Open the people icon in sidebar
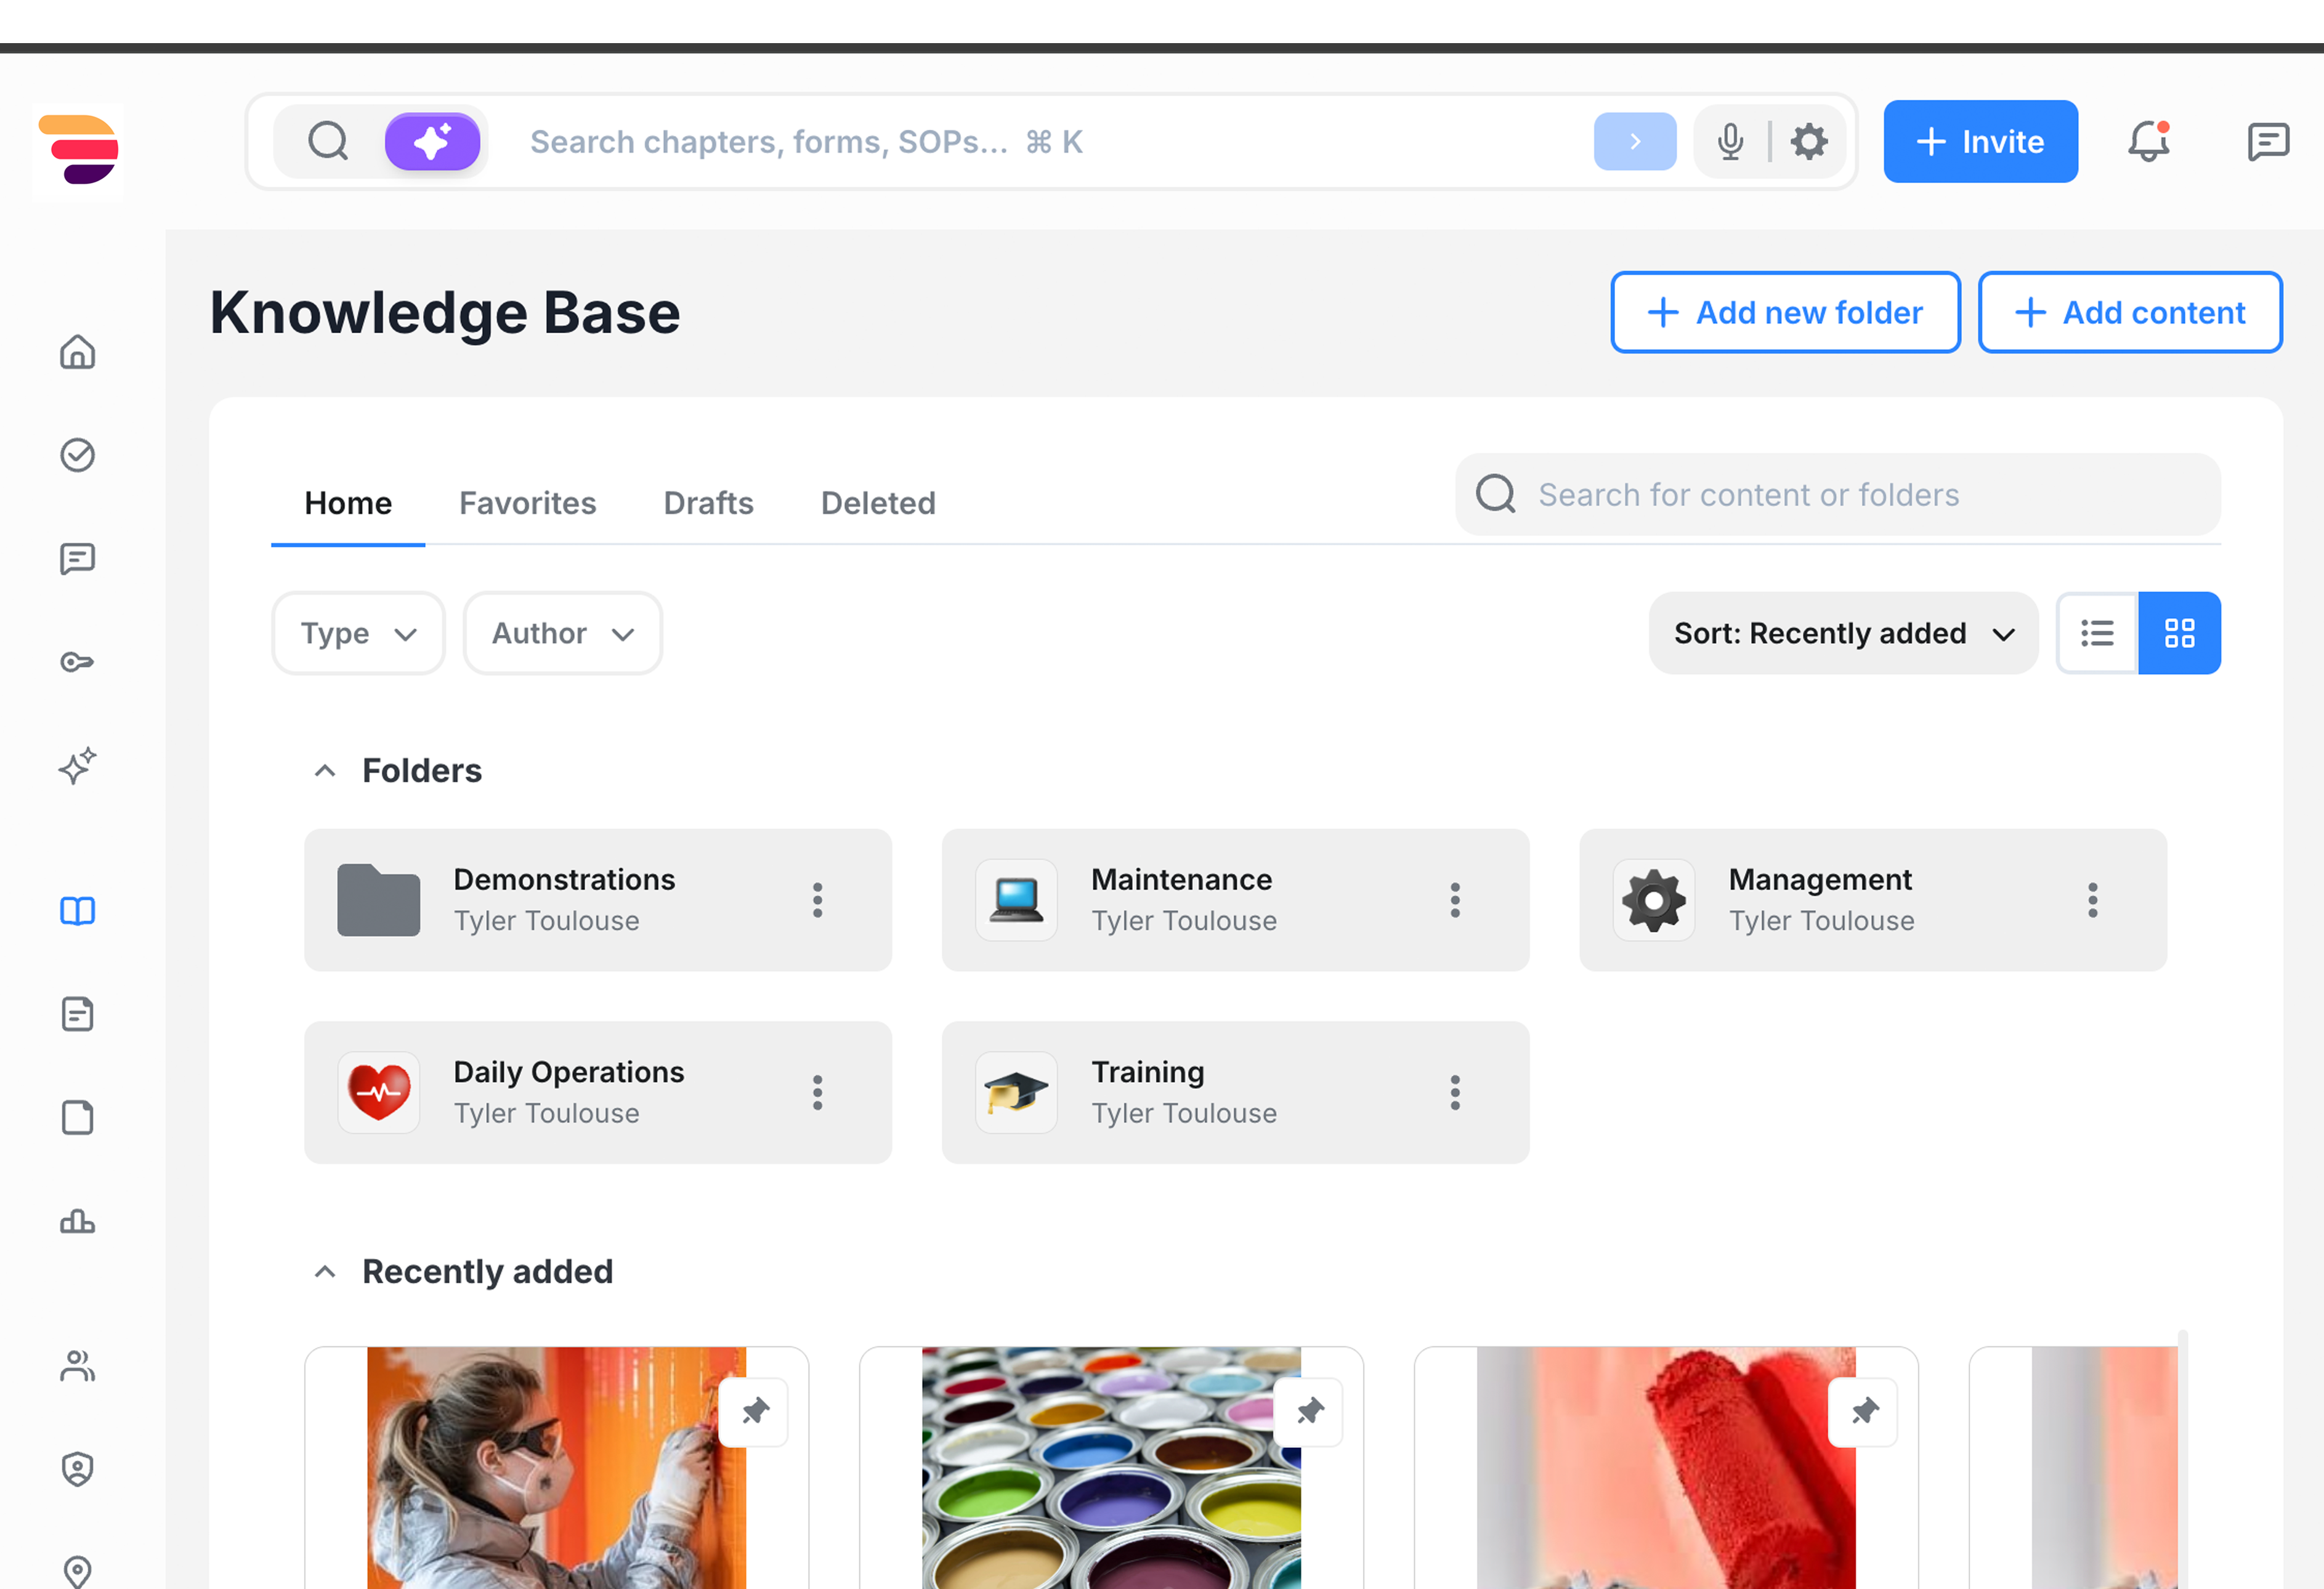The height and width of the screenshot is (1589, 2324). (x=77, y=1365)
